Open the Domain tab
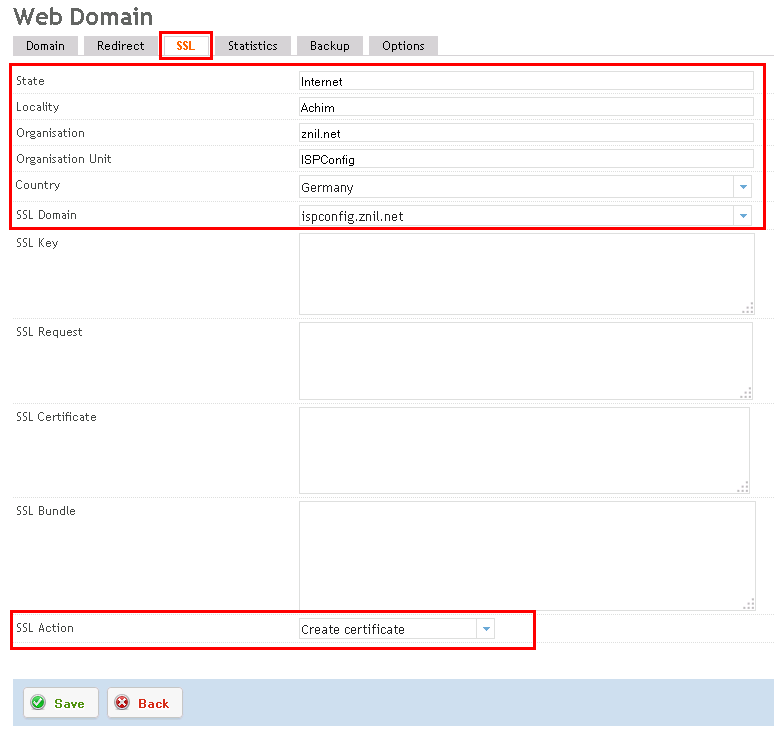The width and height of the screenshot is (774, 736). [x=45, y=46]
